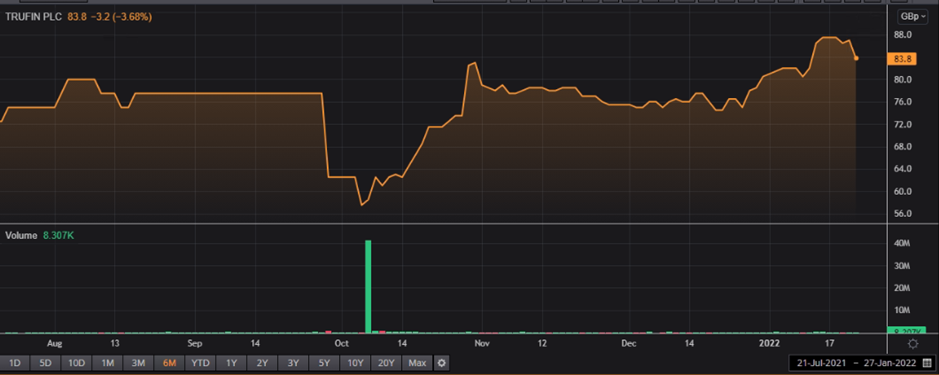Click the large October volume bar
Viewport: 939px width, 375px height.
[368, 286]
